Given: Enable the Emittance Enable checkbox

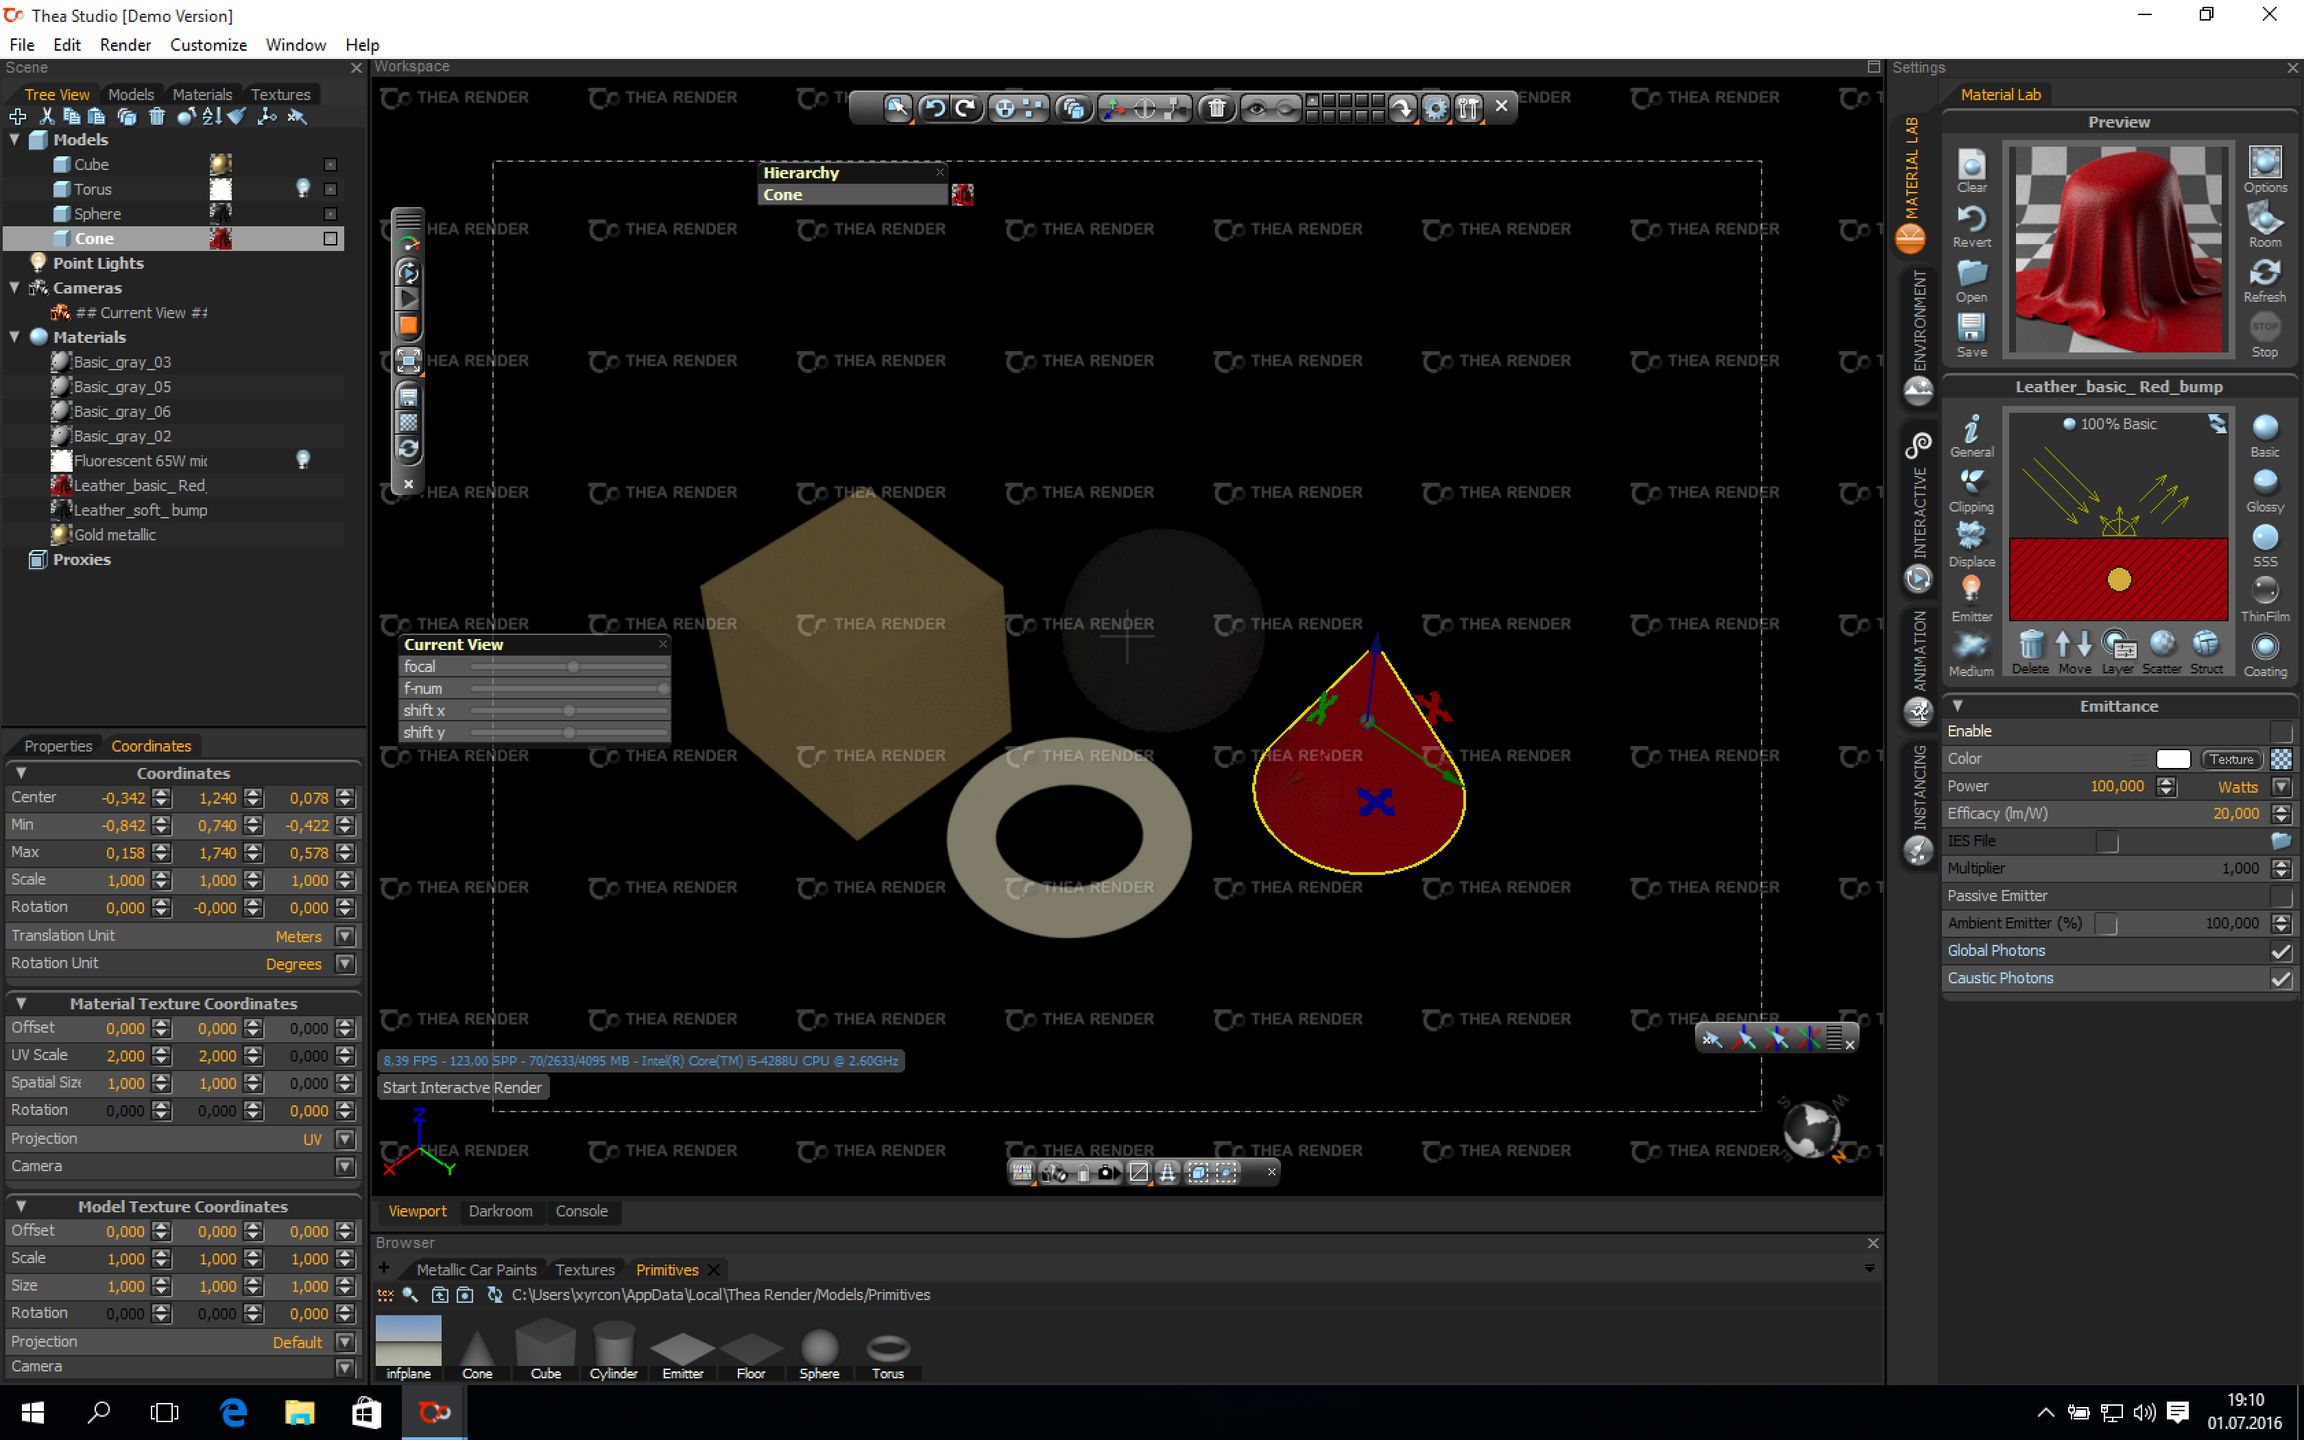Looking at the screenshot, I should coord(2281,731).
